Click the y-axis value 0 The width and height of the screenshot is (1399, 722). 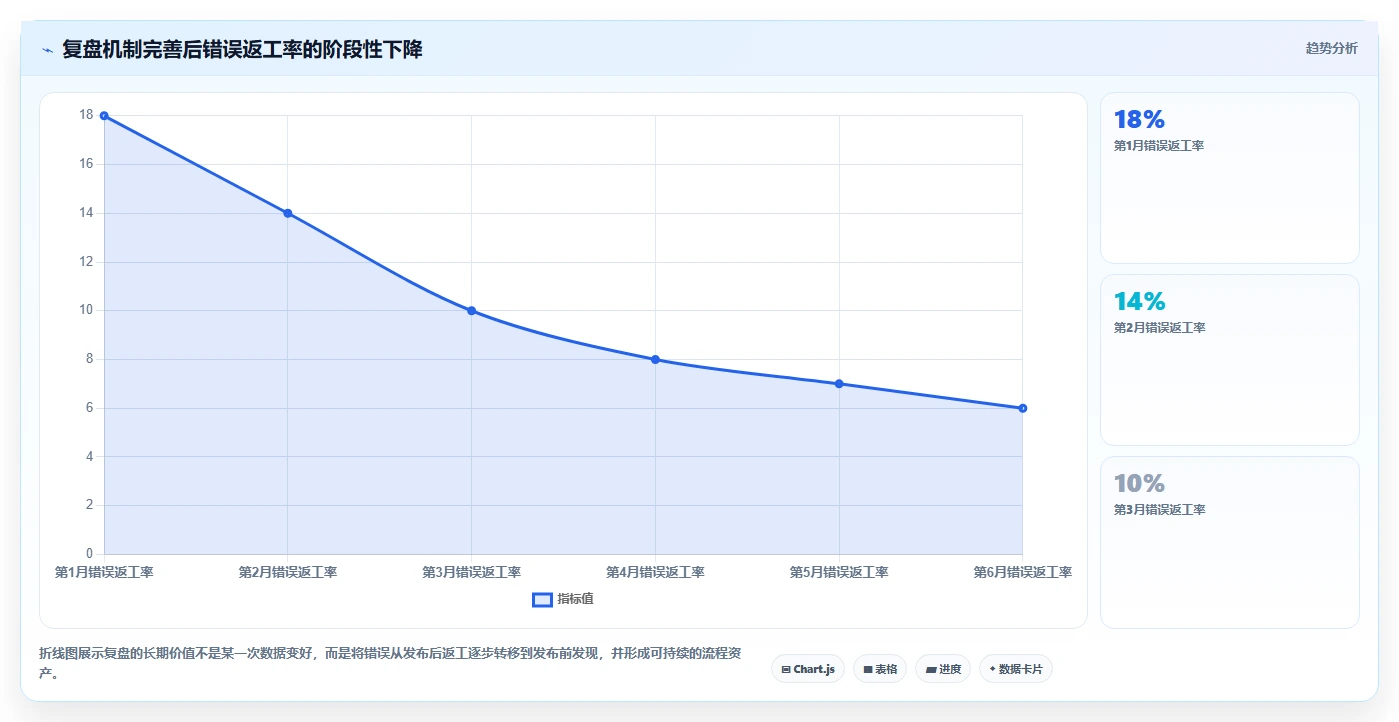pos(89,553)
